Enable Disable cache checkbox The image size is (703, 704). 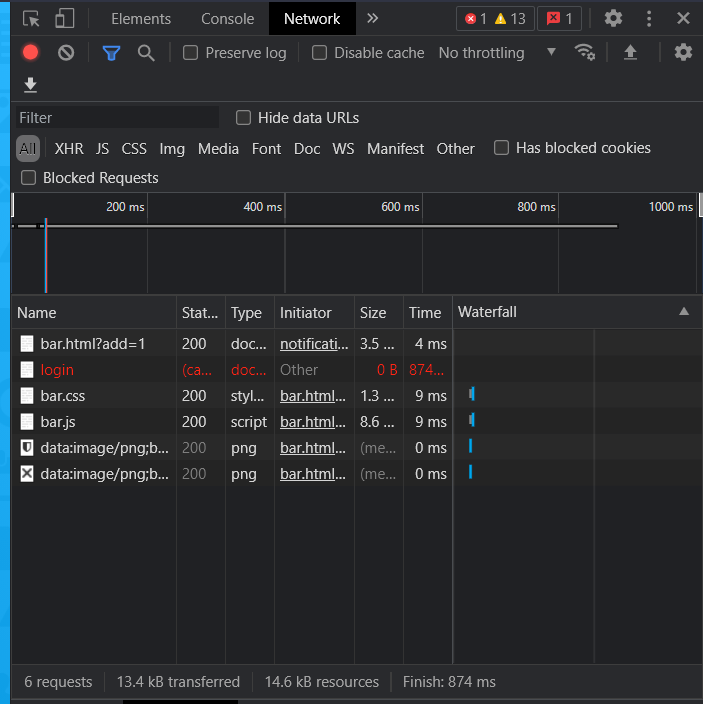[319, 53]
